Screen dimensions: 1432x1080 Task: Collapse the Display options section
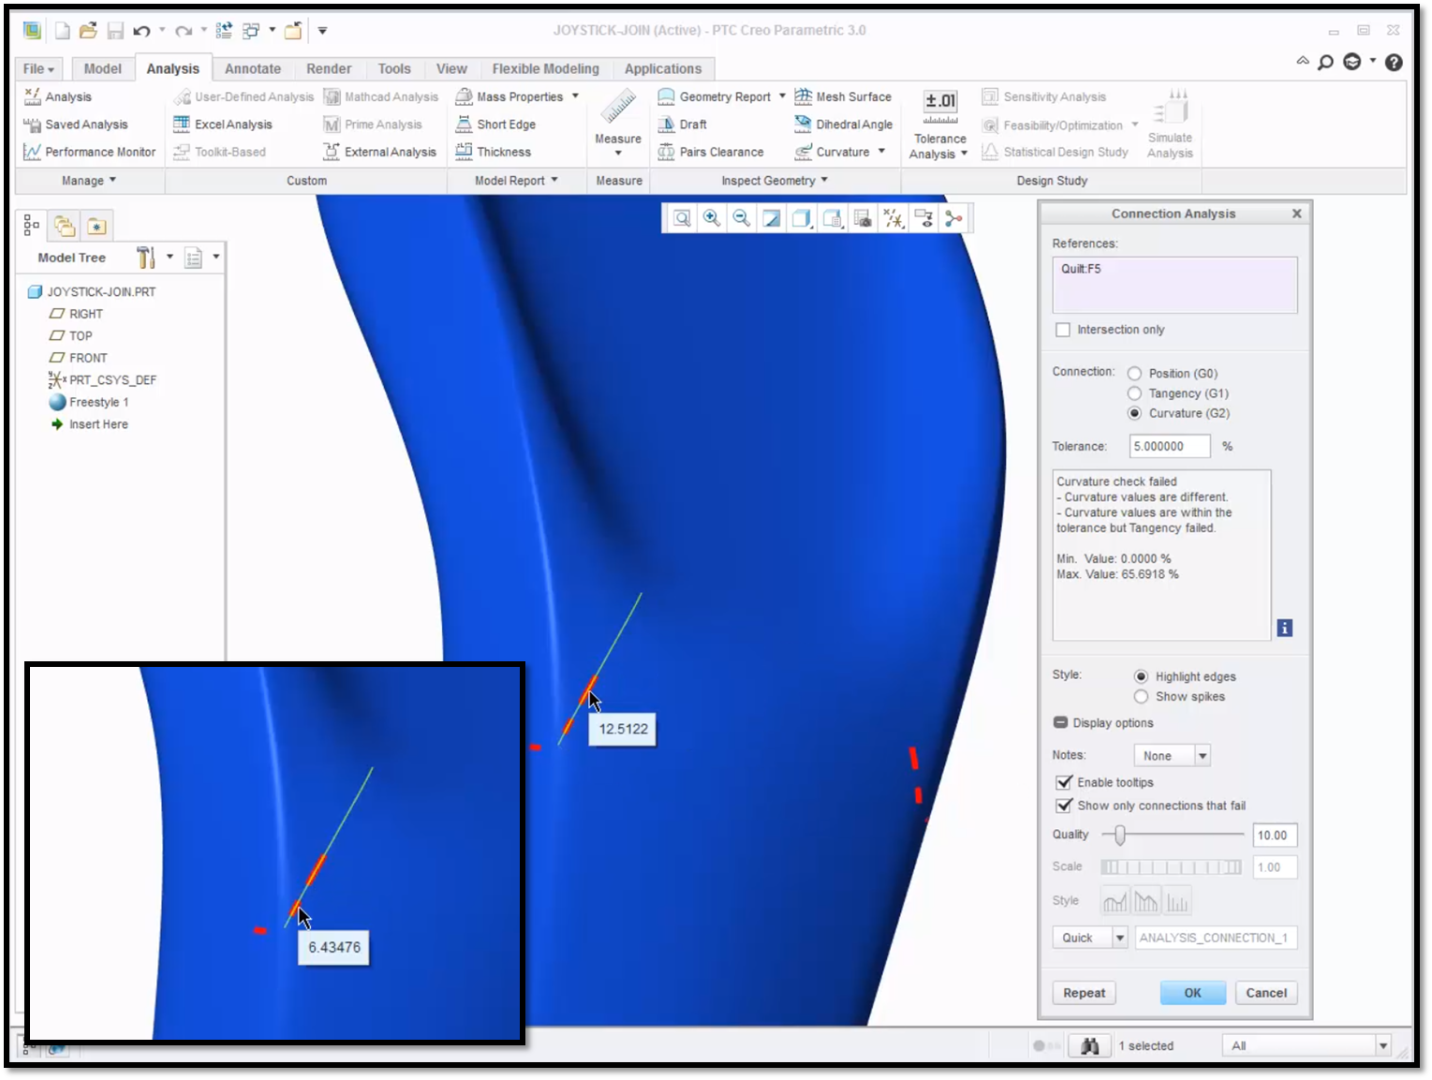click(1060, 723)
